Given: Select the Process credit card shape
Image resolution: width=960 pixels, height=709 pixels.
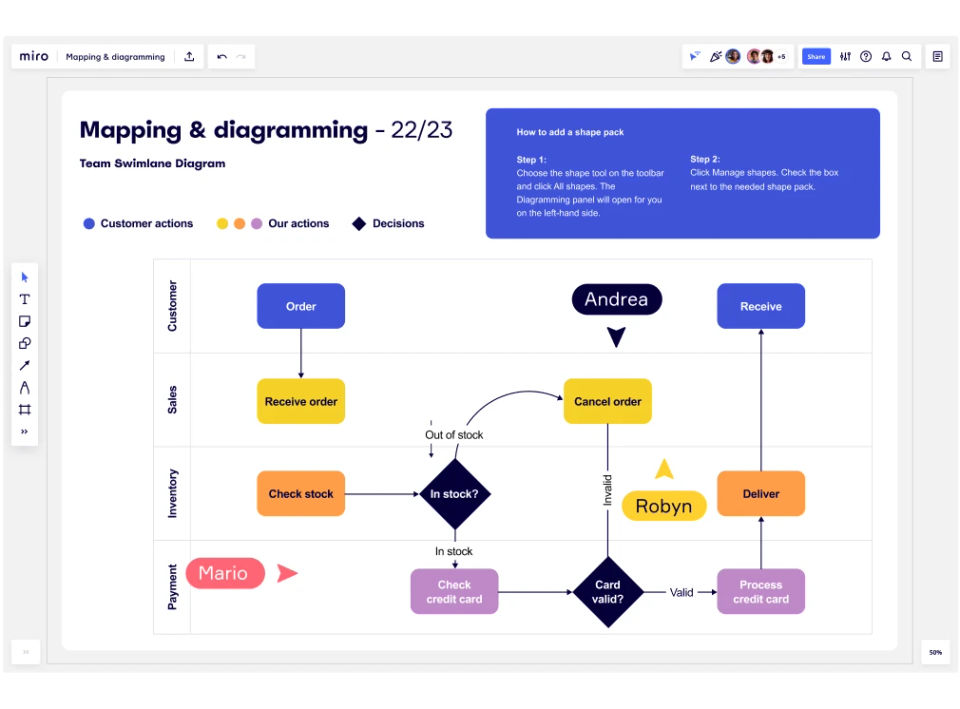Looking at the screenshot, I should pyautogui.click(x=761, y=591).
